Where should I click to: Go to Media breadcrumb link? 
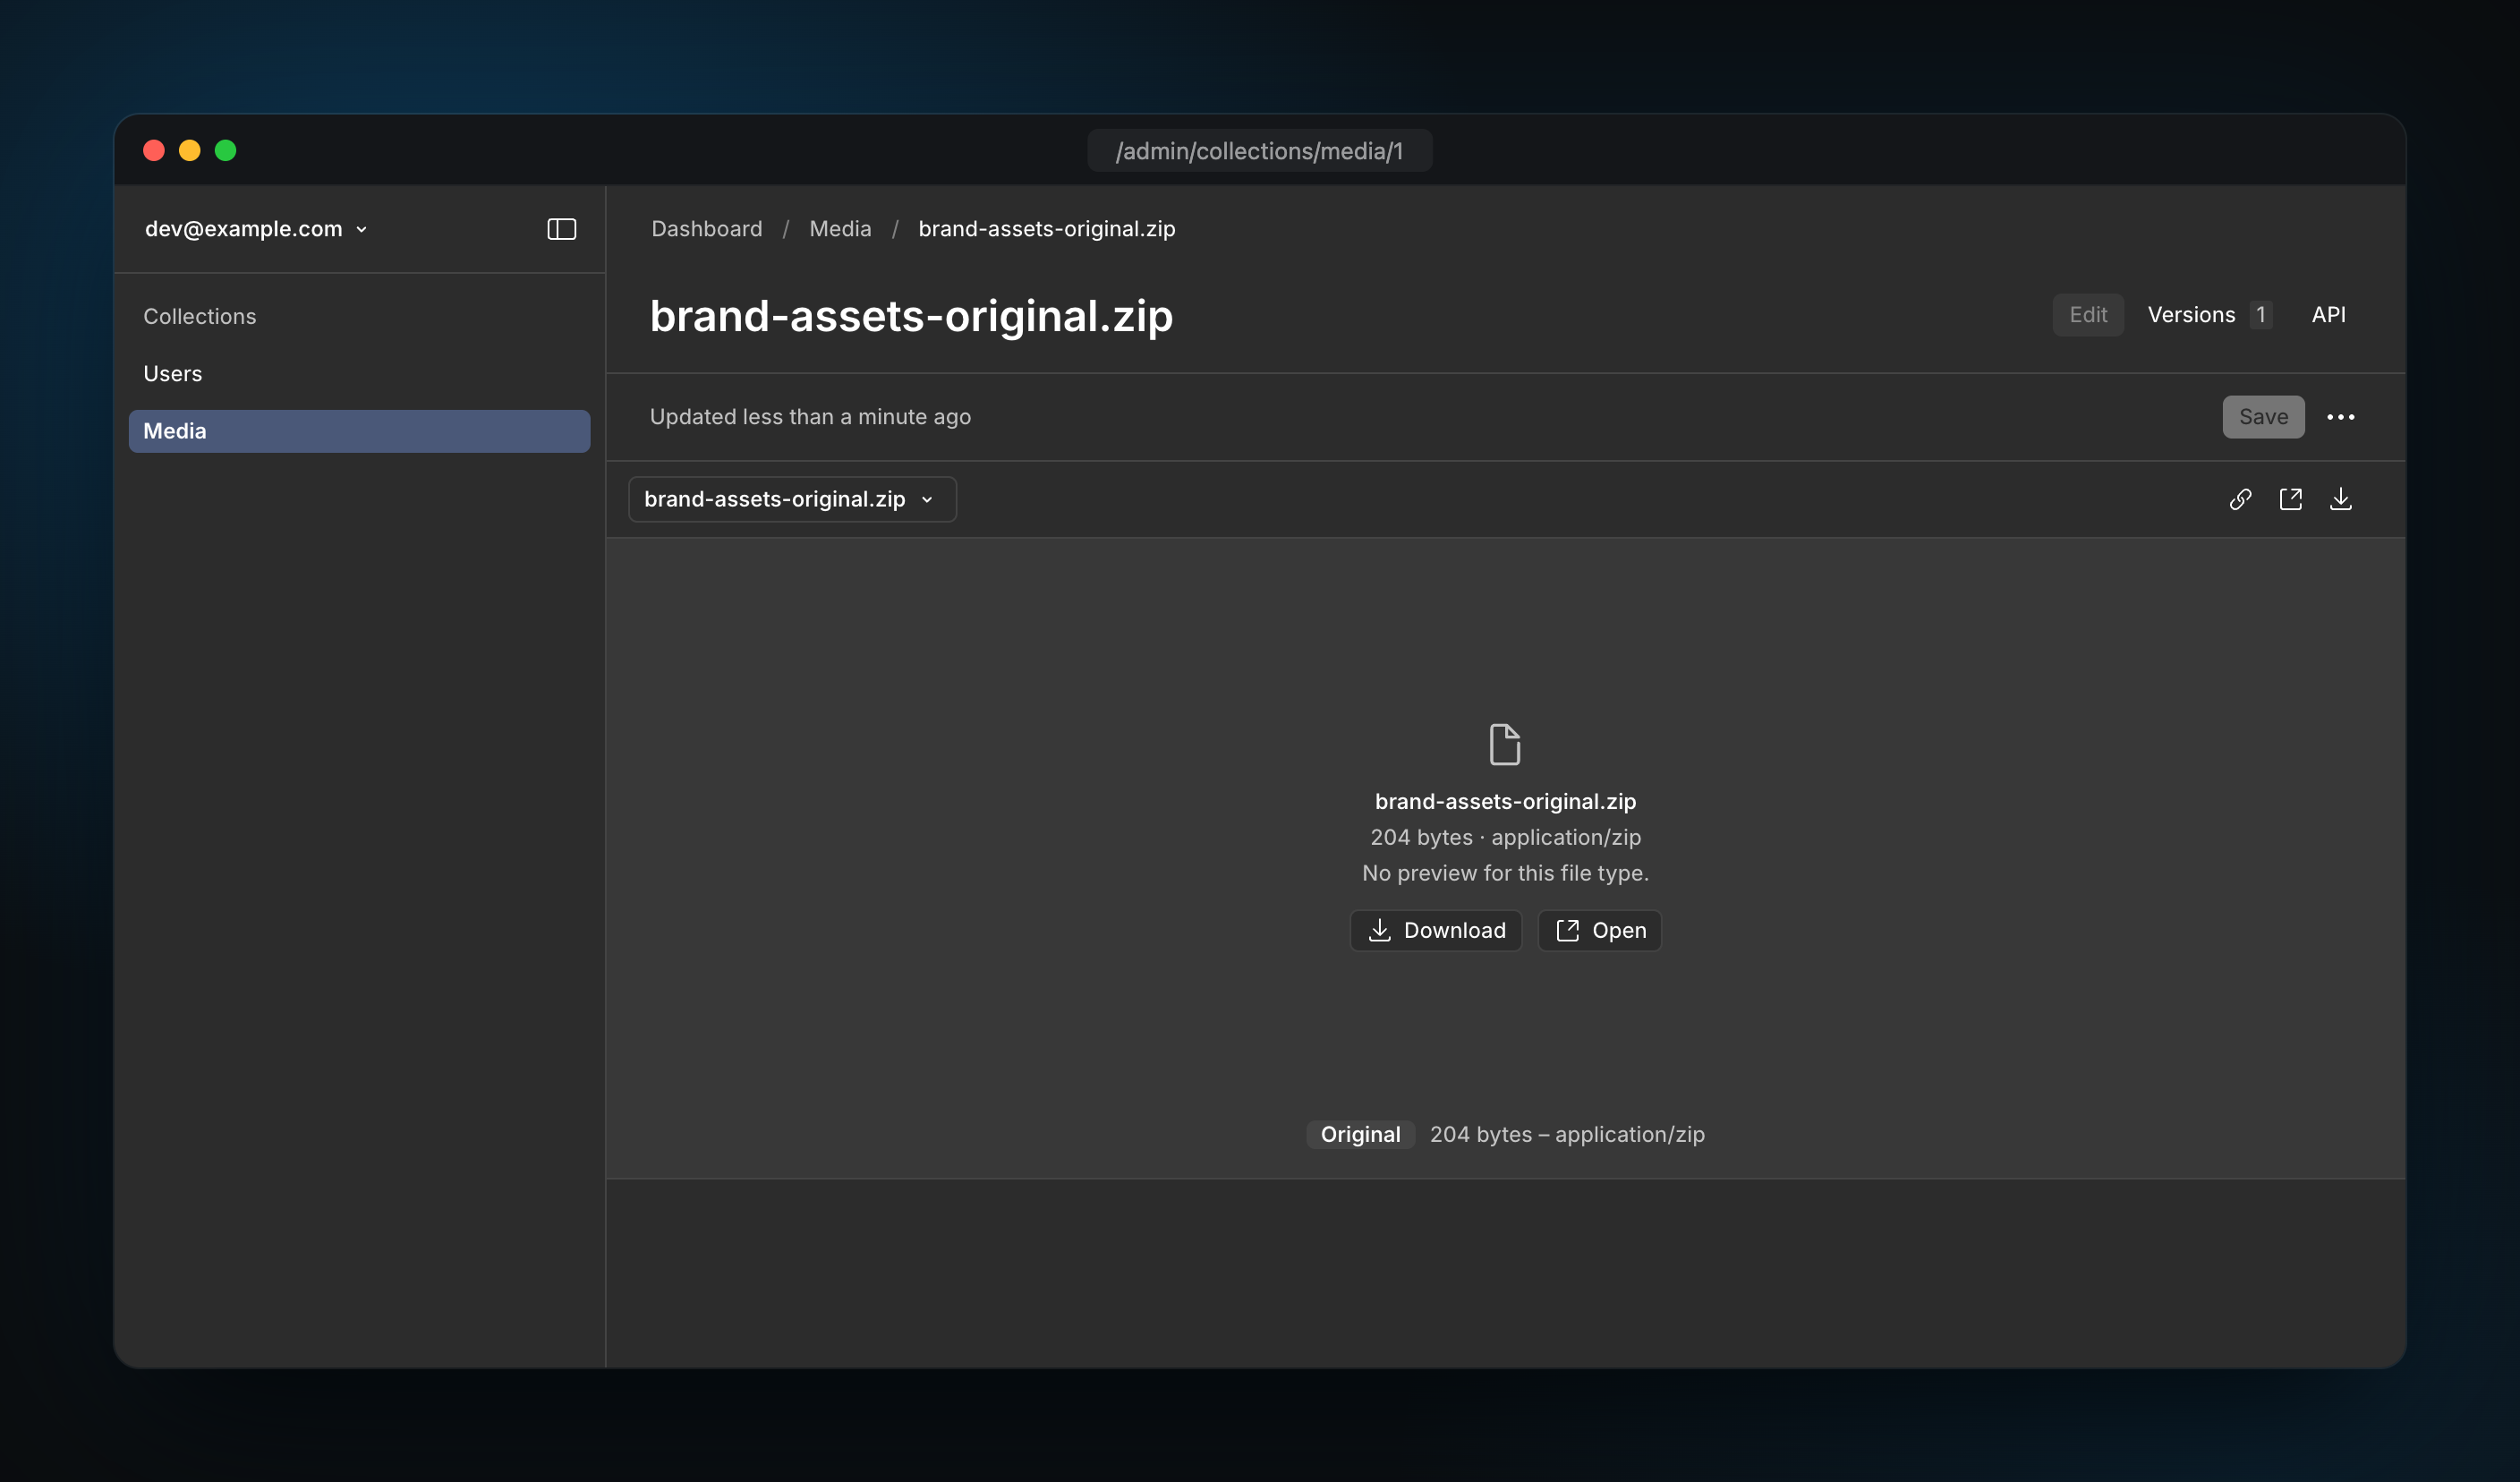840,229
